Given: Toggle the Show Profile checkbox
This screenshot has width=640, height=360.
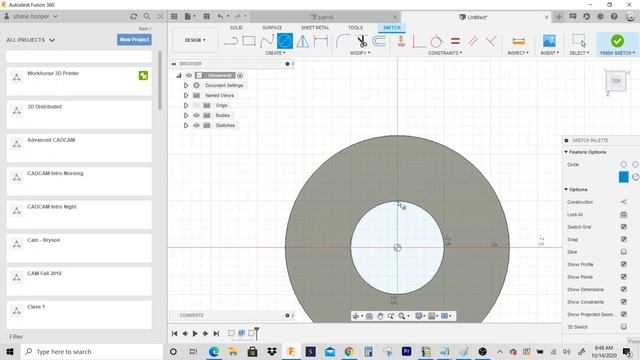Looking at the screenshot, I should [624, 264].
